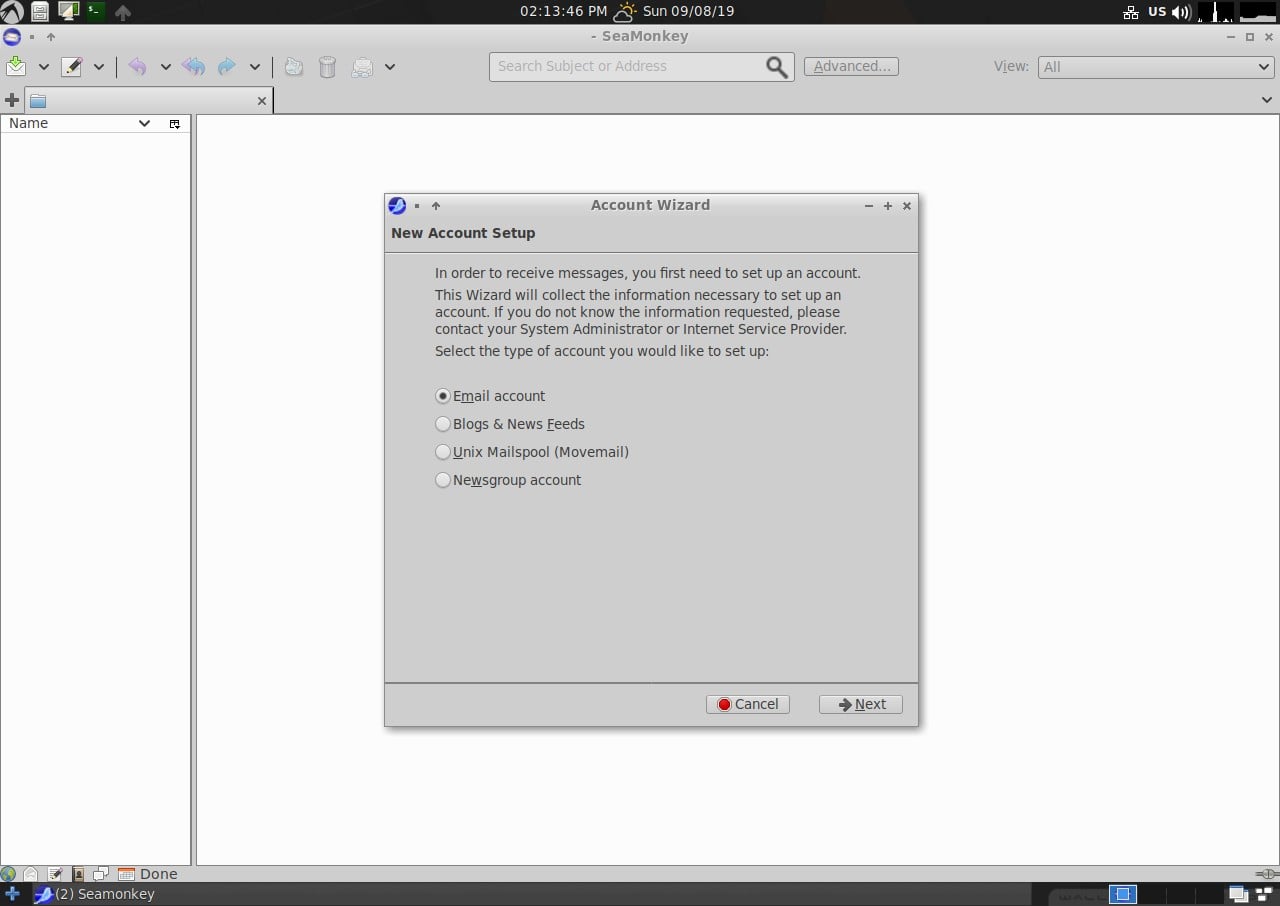Launch the terminal from top panel
This screenshot has width=1280, height=906.
(x=95, y=12)
